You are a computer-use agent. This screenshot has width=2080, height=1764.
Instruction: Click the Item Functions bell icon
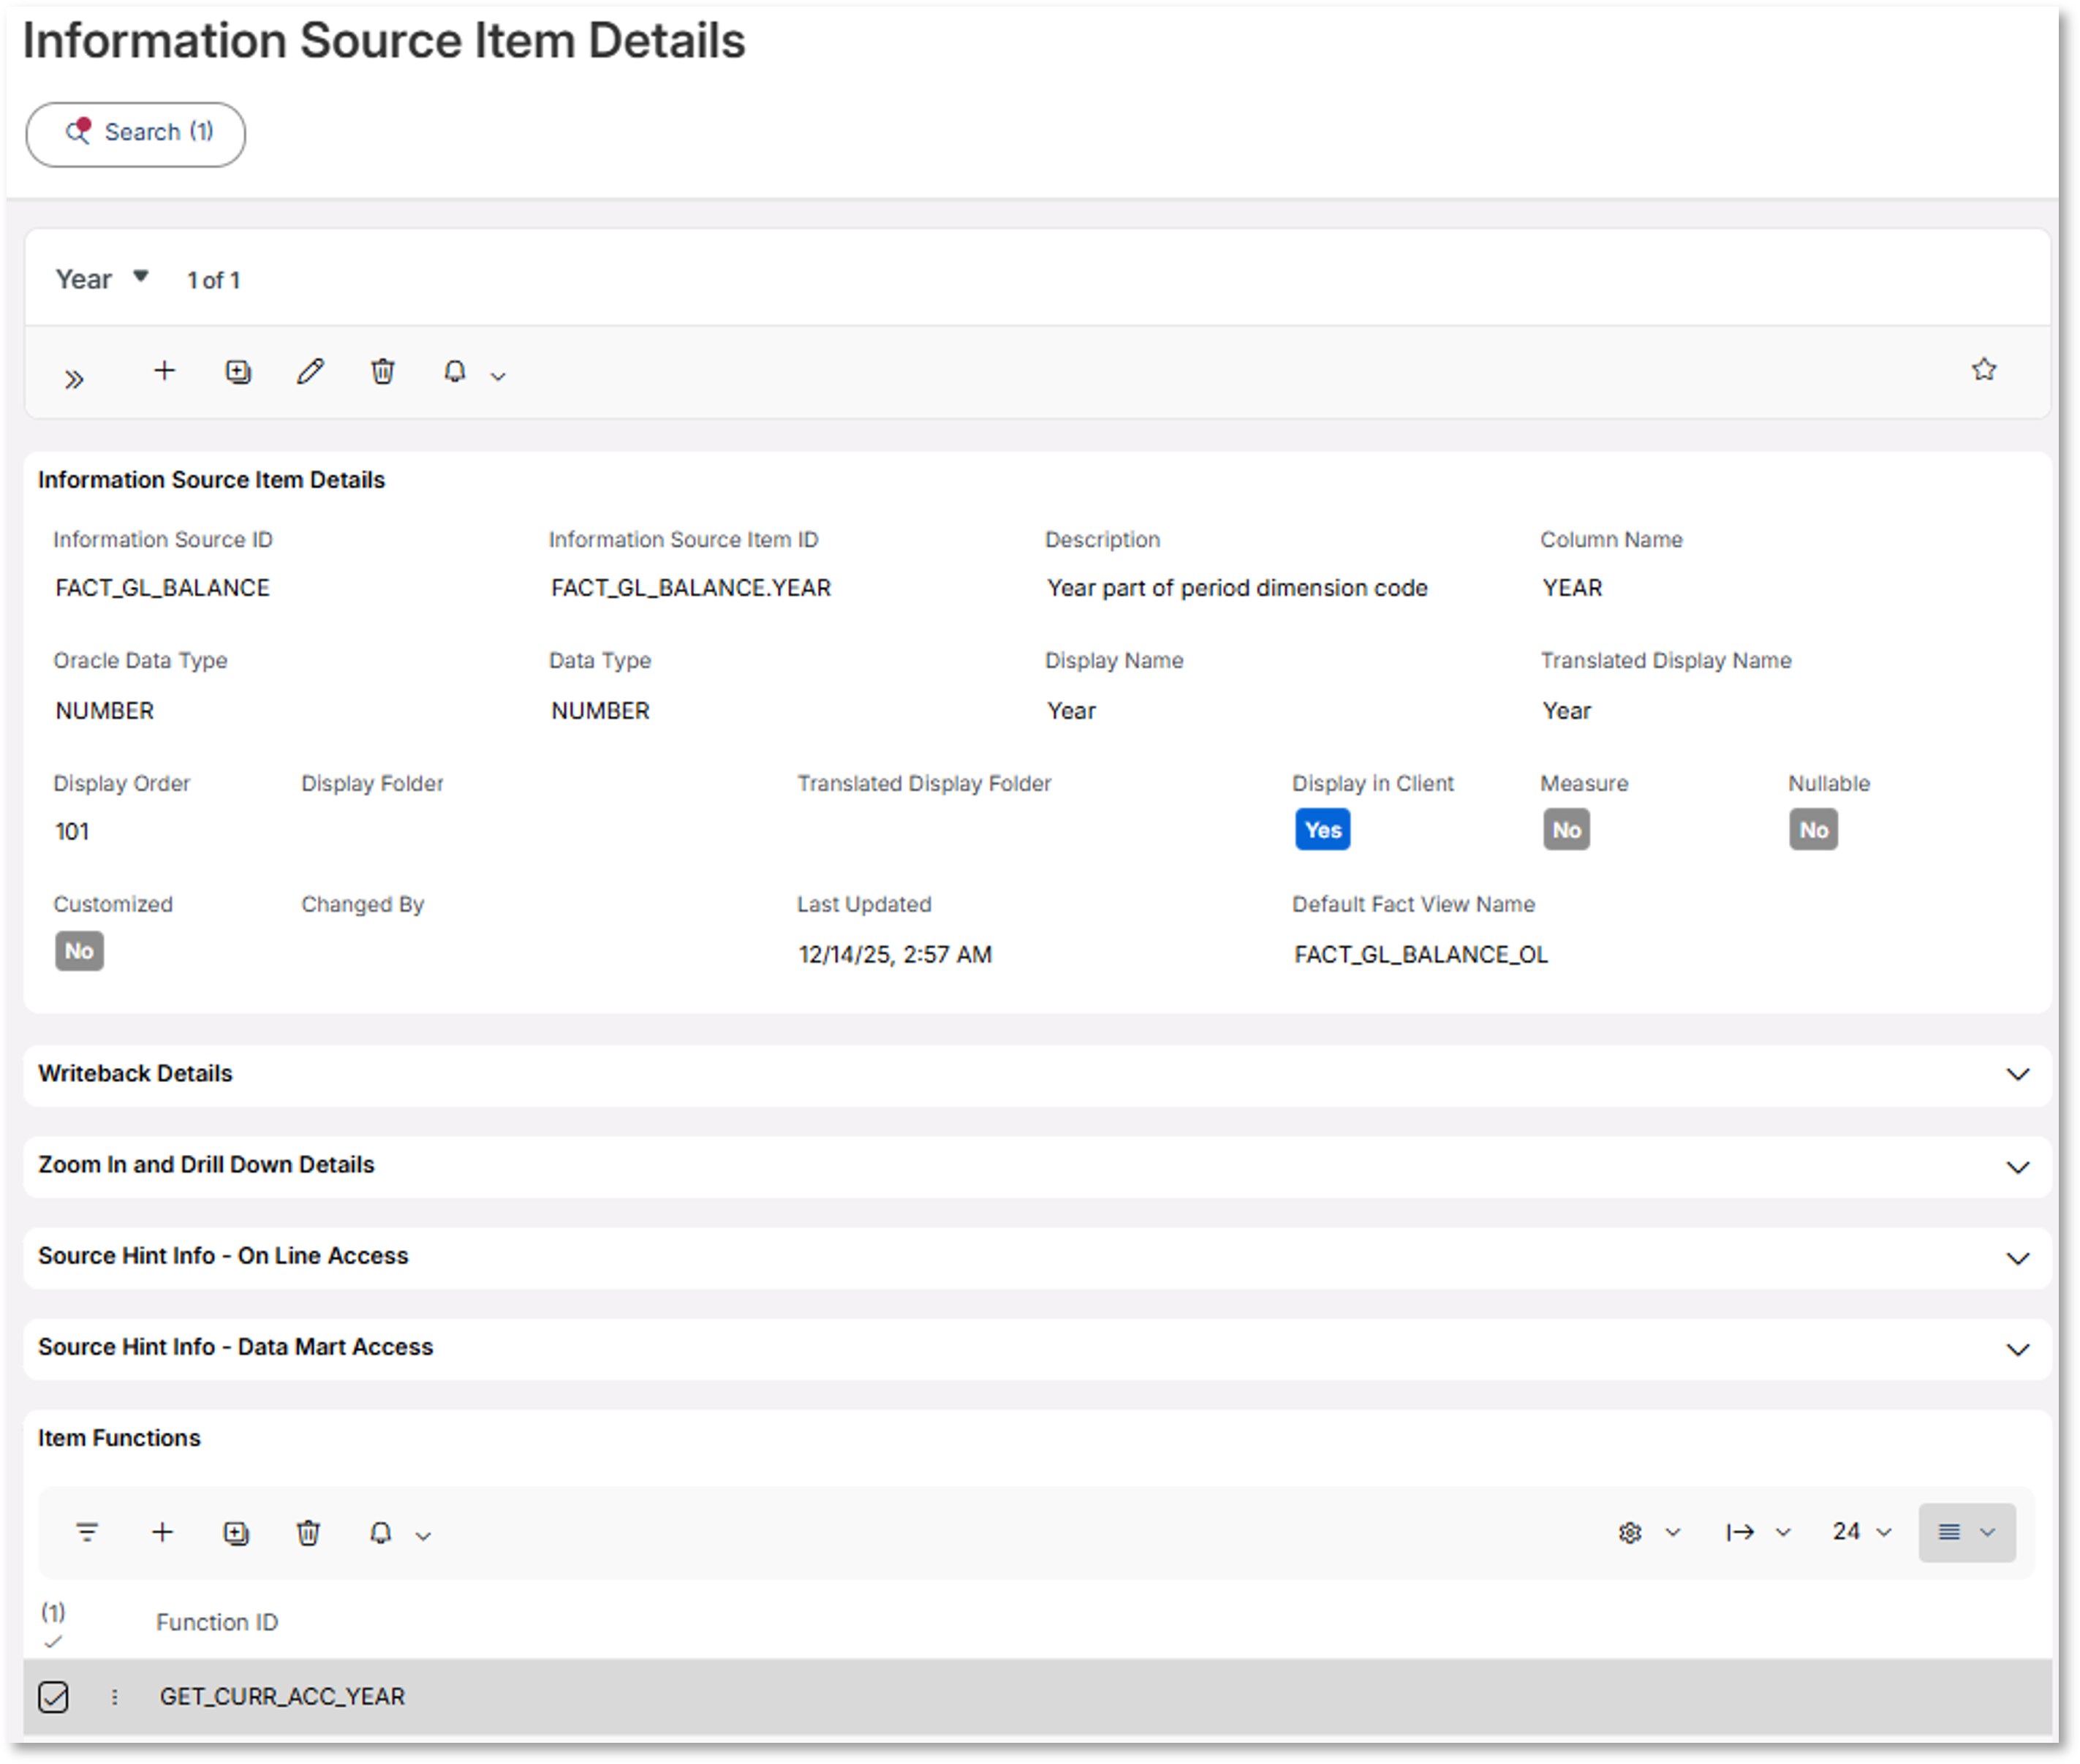(x=381, y=1533)
